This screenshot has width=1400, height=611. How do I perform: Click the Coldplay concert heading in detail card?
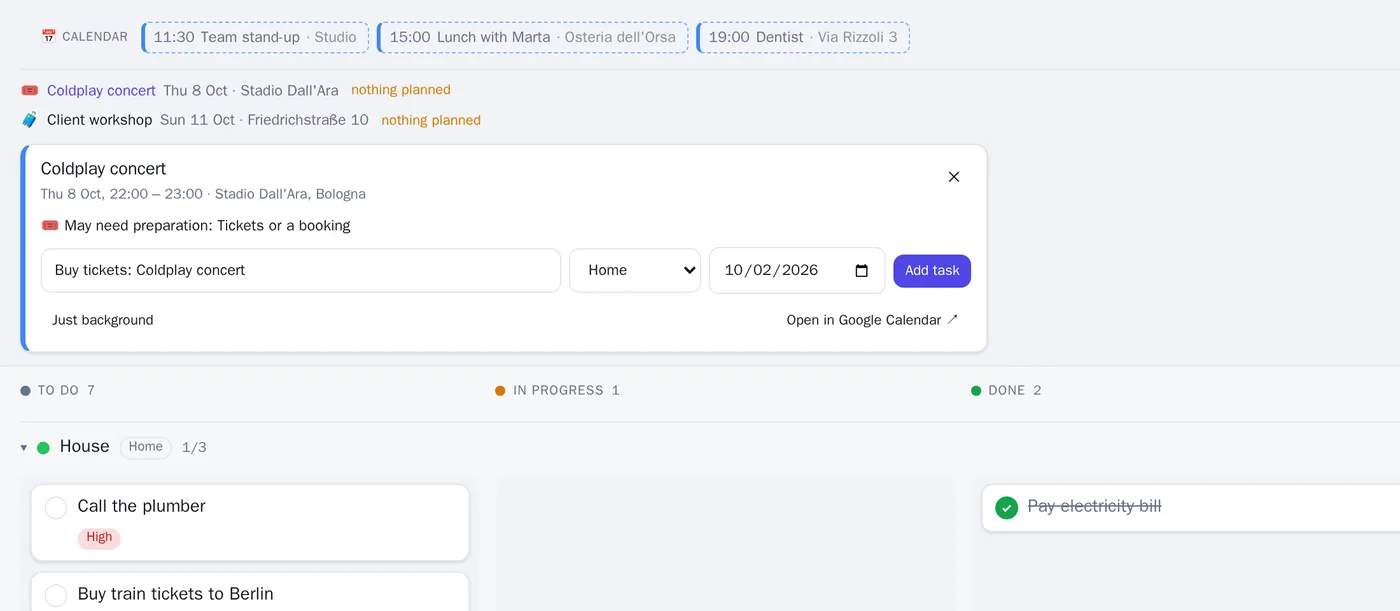[104, 169]
